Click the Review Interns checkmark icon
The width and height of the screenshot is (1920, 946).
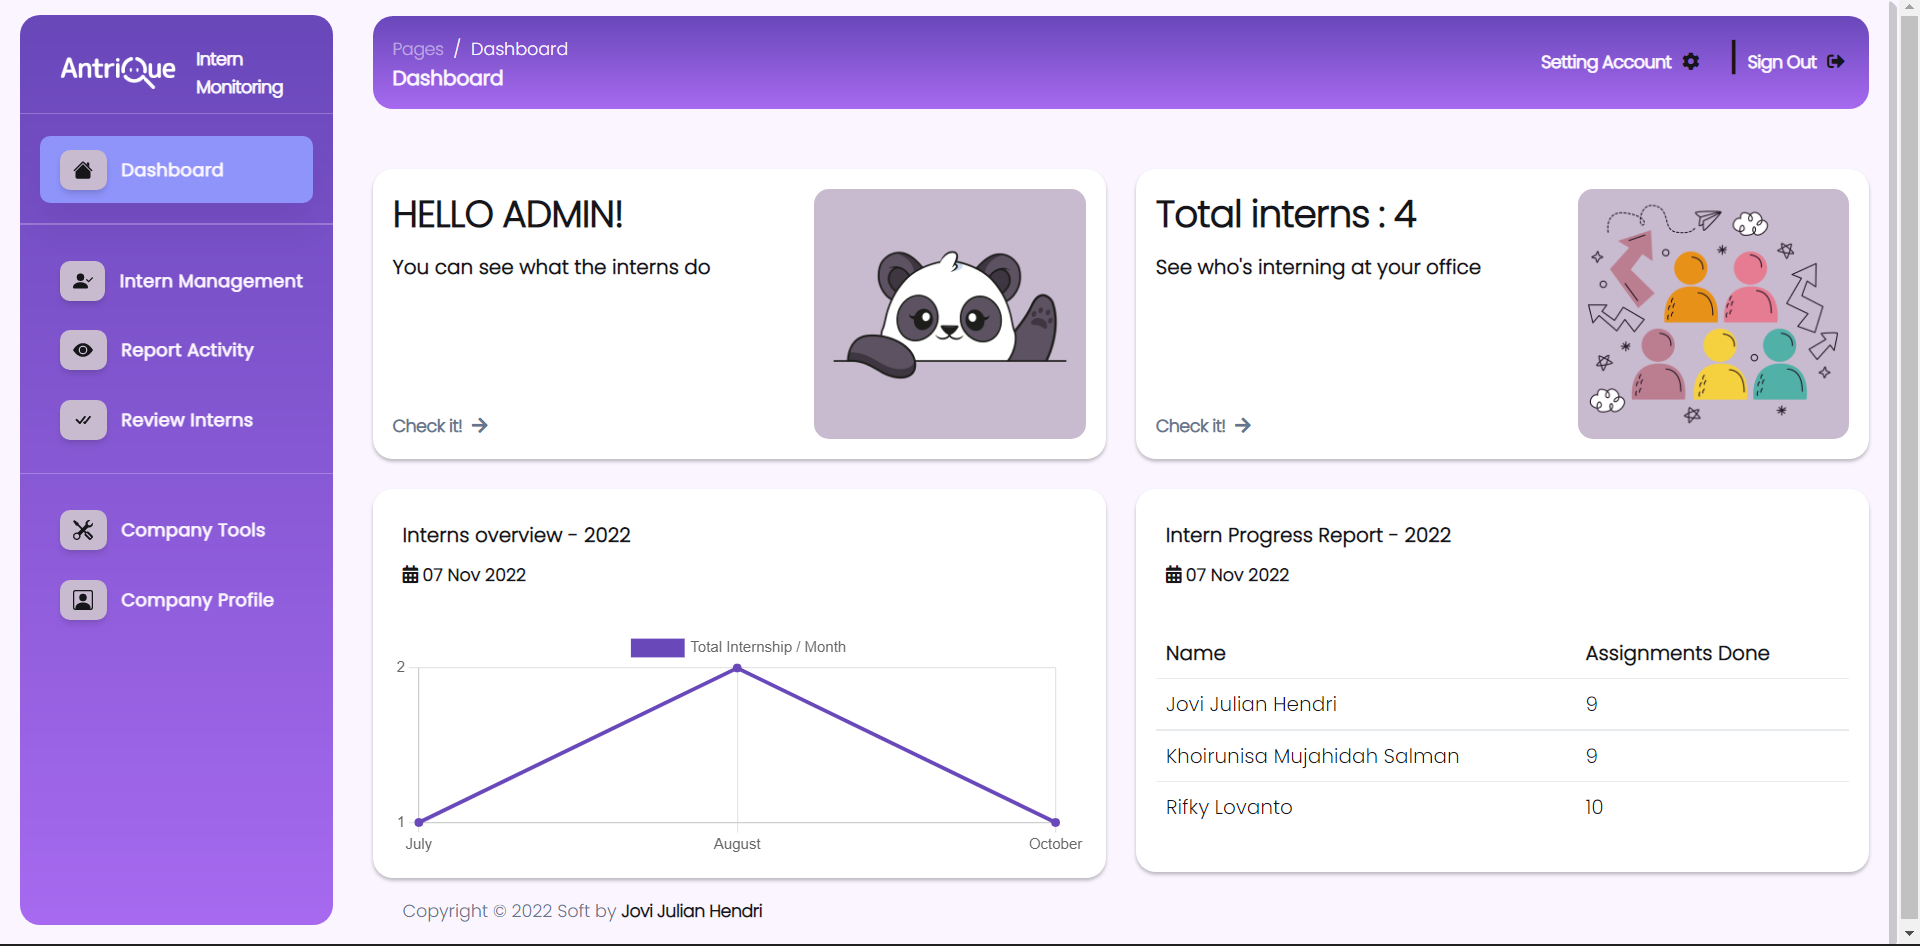pyautogui.click(x=83, y=420)
